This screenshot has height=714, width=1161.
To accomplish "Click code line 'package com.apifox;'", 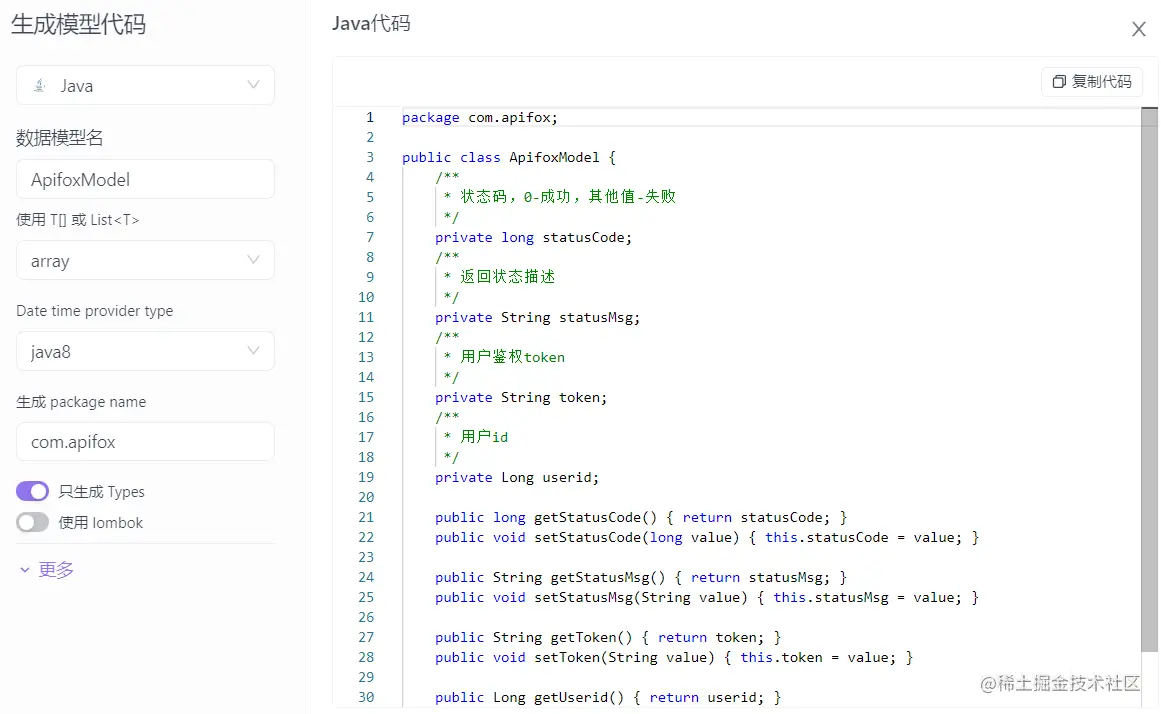I will pos(480,117).
